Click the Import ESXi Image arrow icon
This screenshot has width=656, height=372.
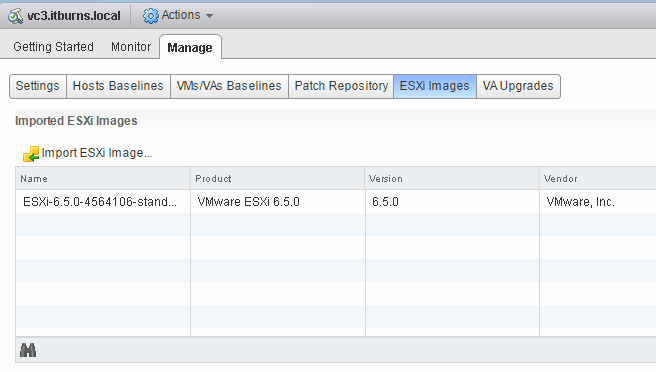[x=31, y=154]
